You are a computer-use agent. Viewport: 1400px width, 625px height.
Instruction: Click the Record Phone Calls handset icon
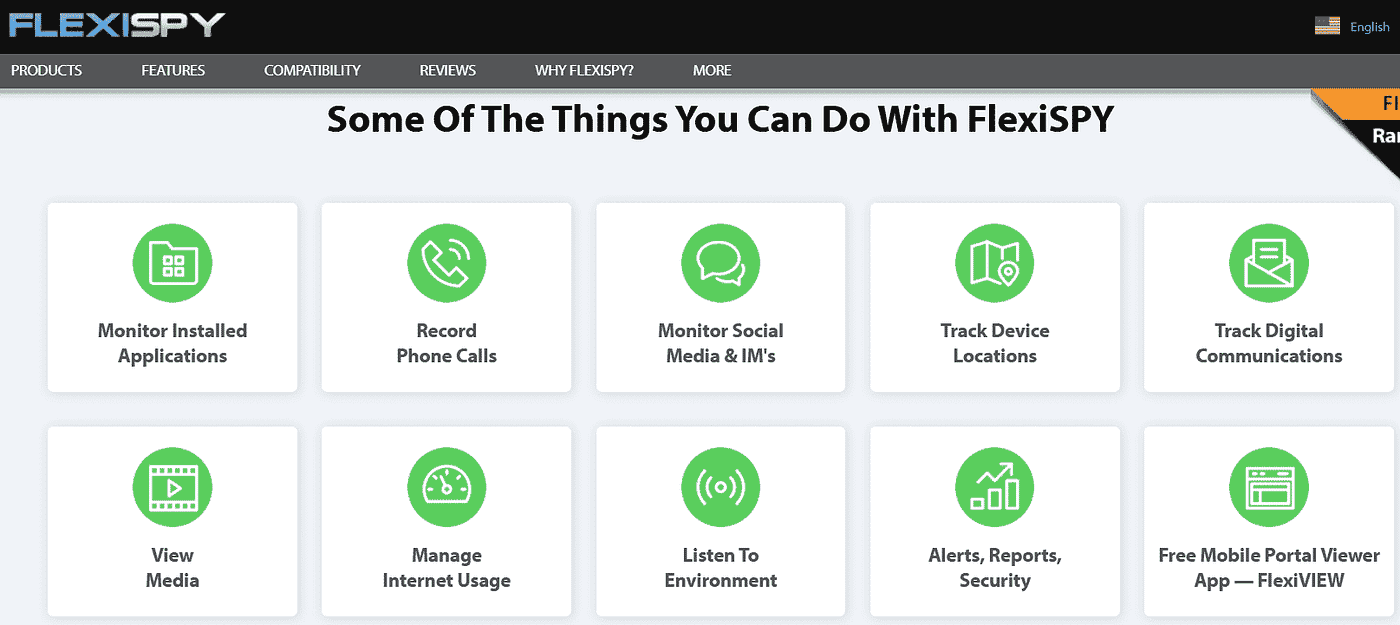pyautogui.click(x=446, y=264)
